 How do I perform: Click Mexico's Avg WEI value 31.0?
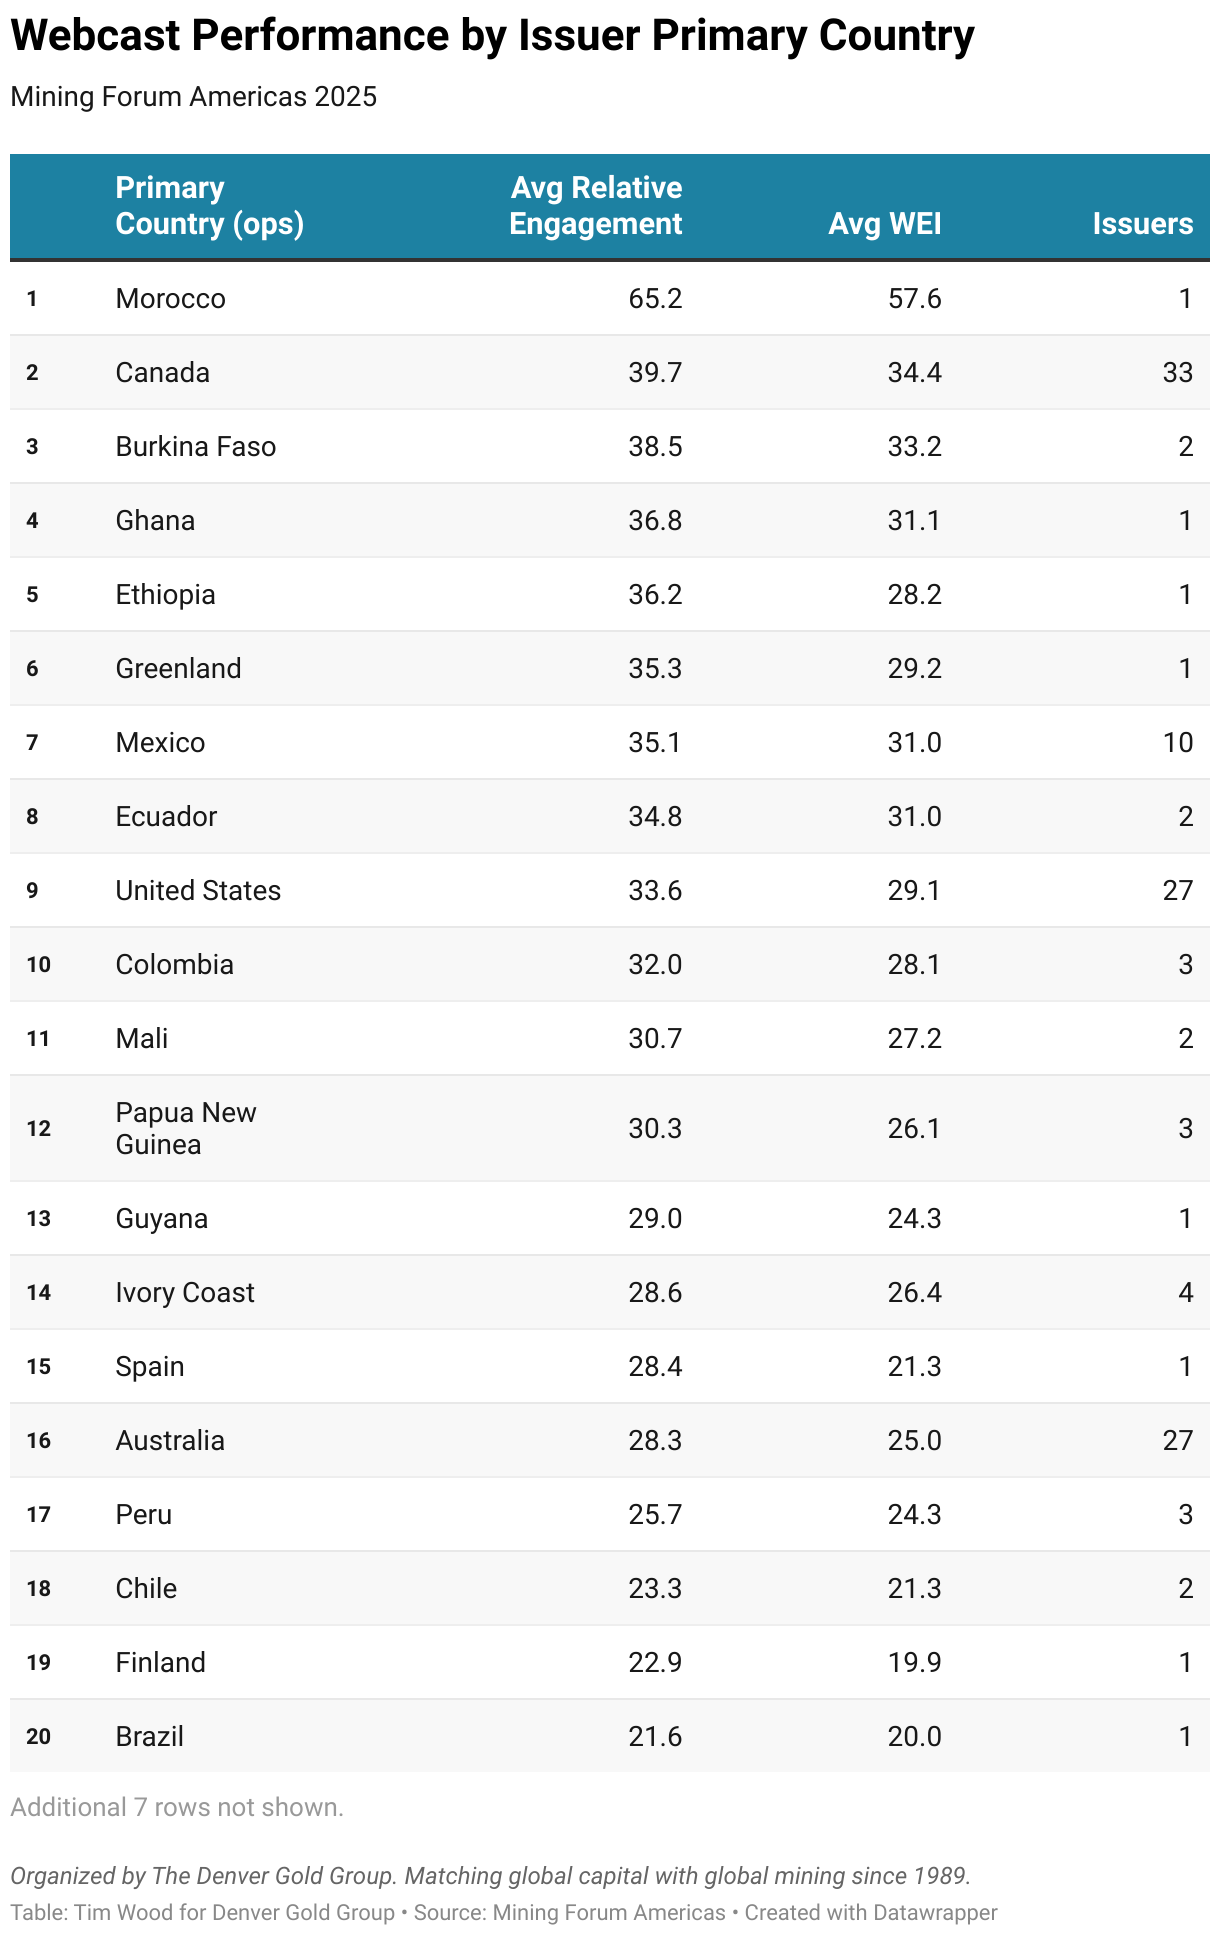914,742
